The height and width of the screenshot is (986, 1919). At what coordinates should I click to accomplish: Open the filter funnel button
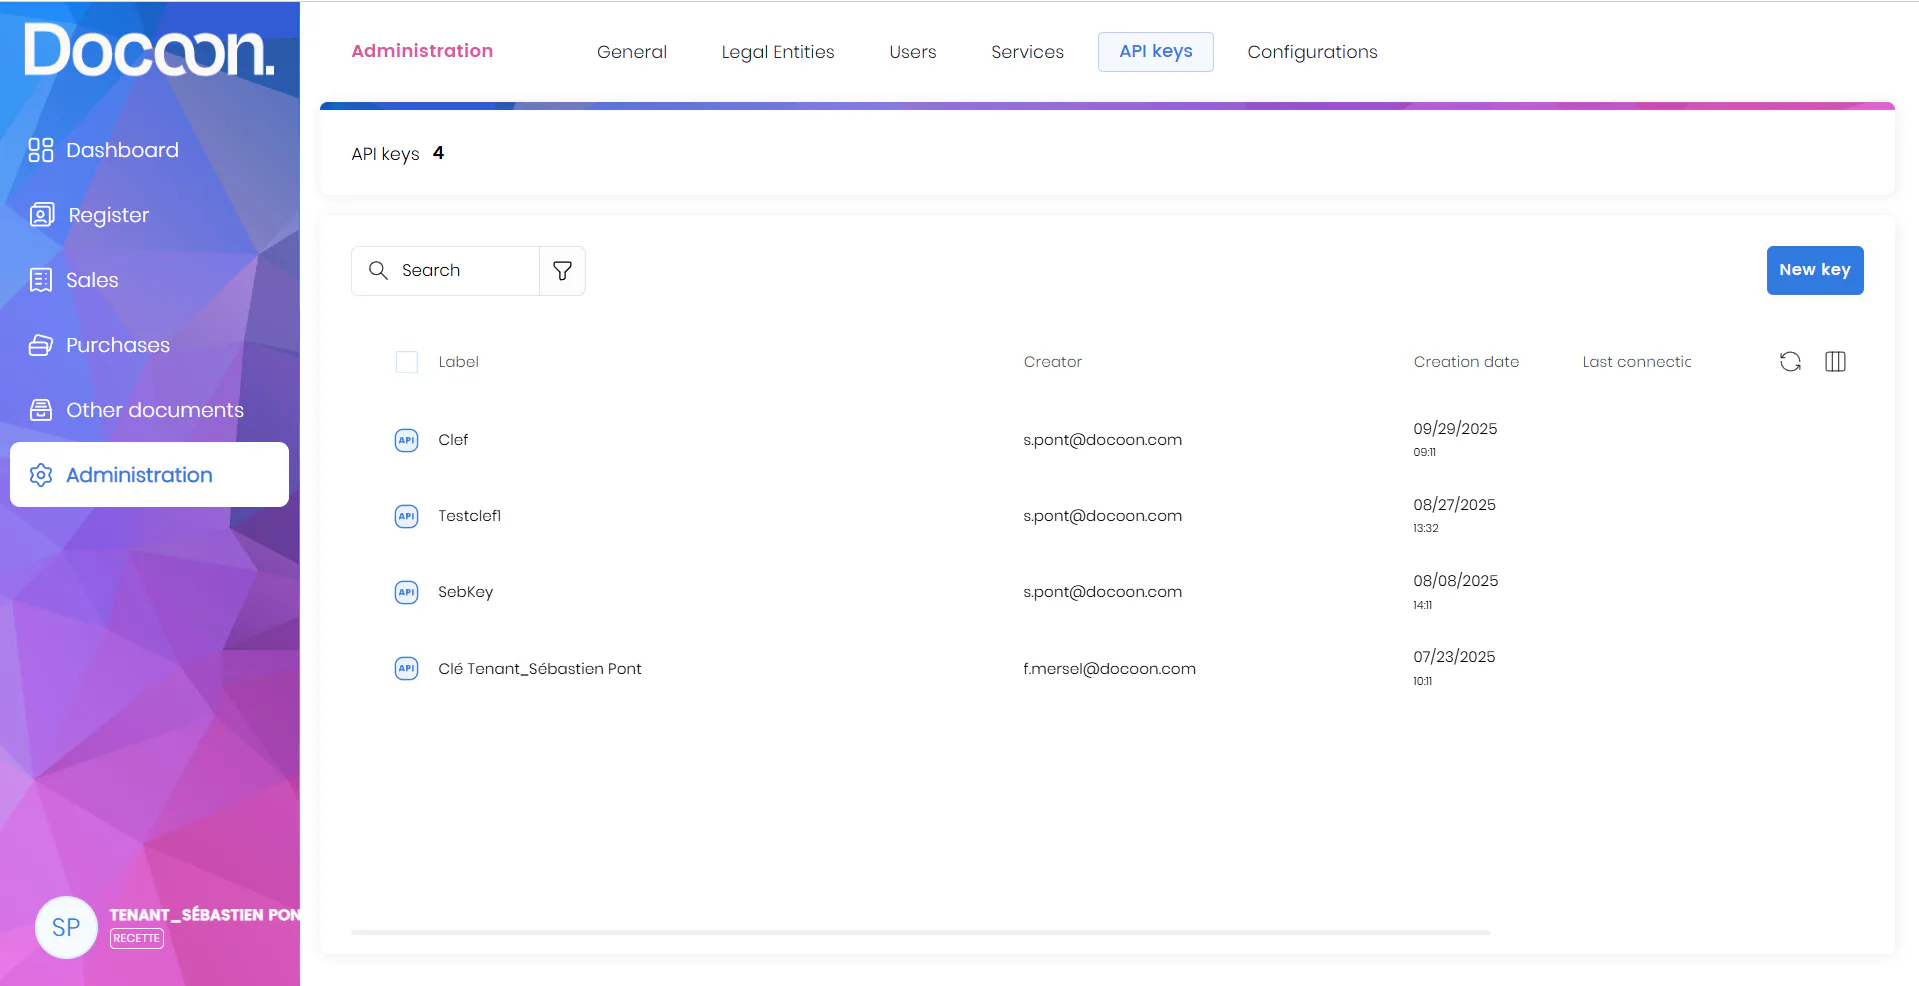563,271
